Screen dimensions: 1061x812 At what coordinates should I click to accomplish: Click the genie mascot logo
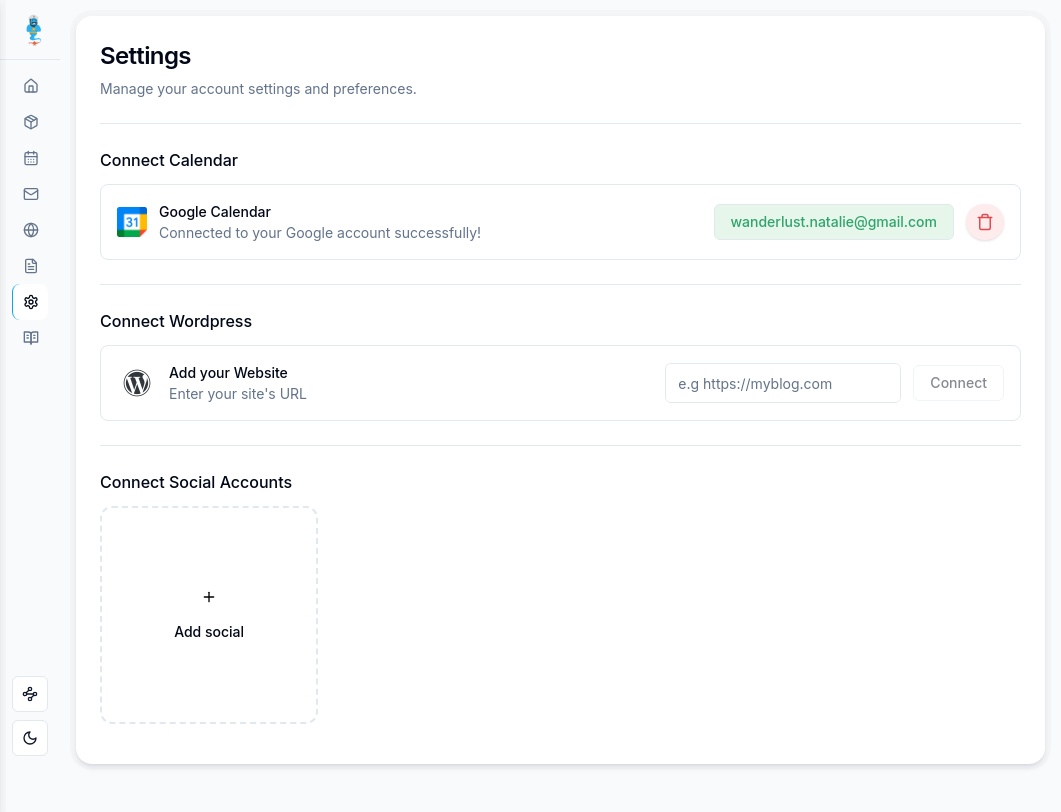click(x=35, y=30)
